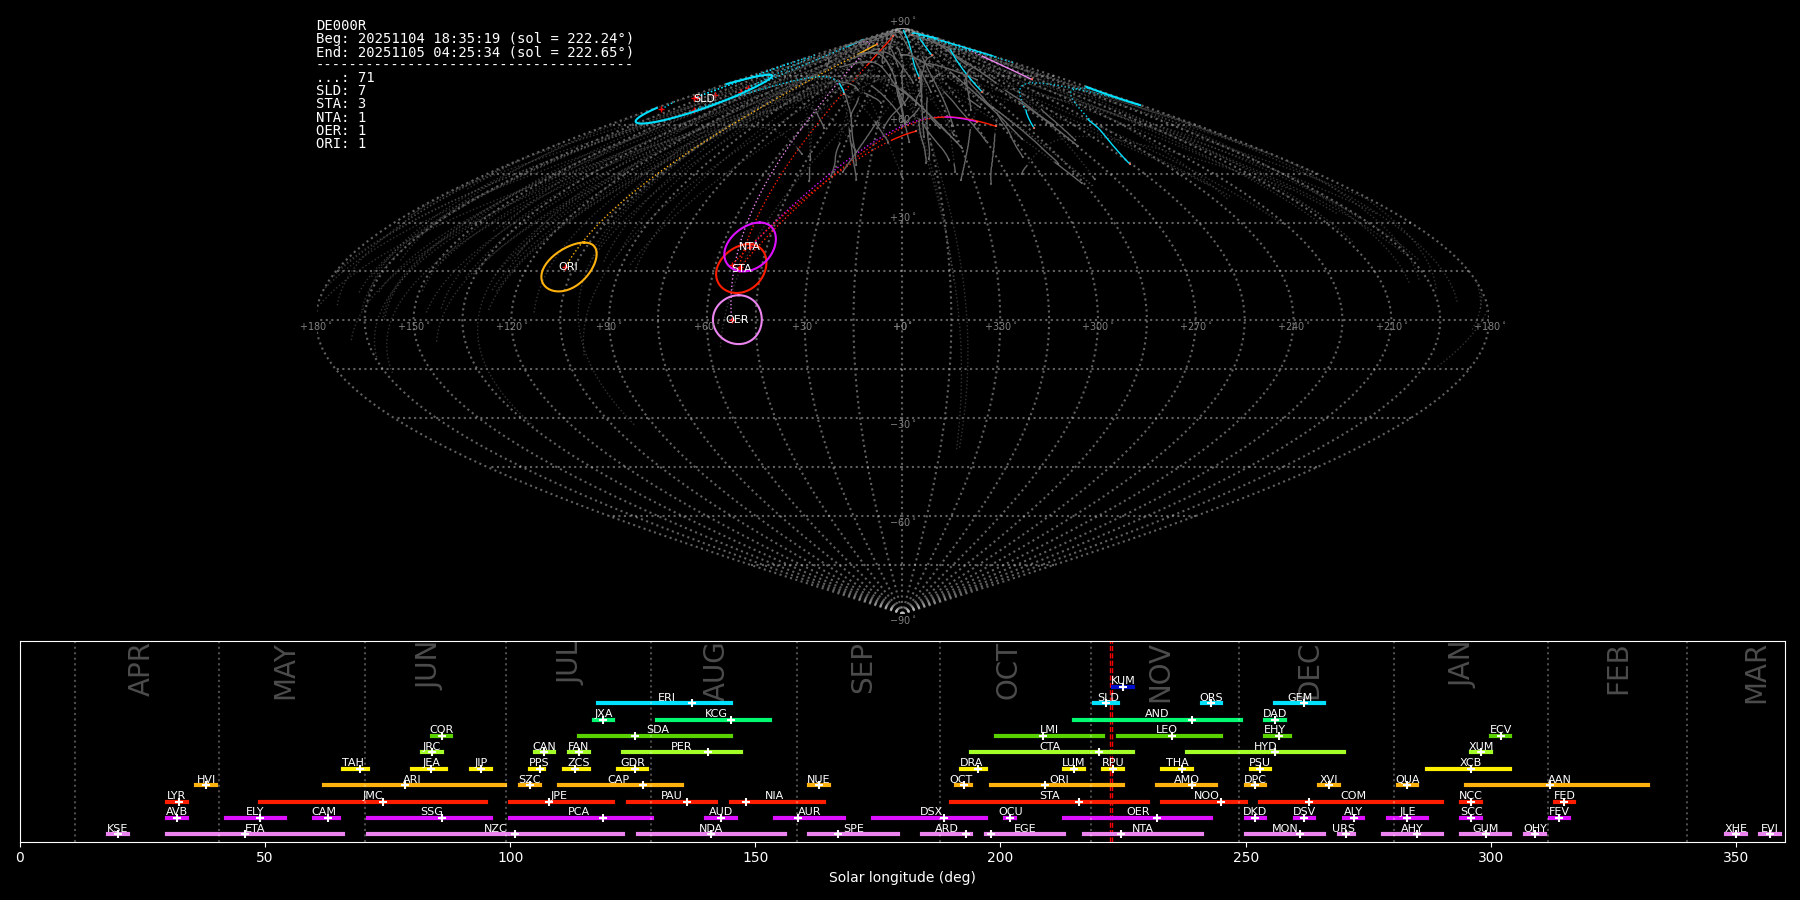Click the AUG month label
Image resolution: width=1800 pixels, height=900 pixels.
coord(714,670)
